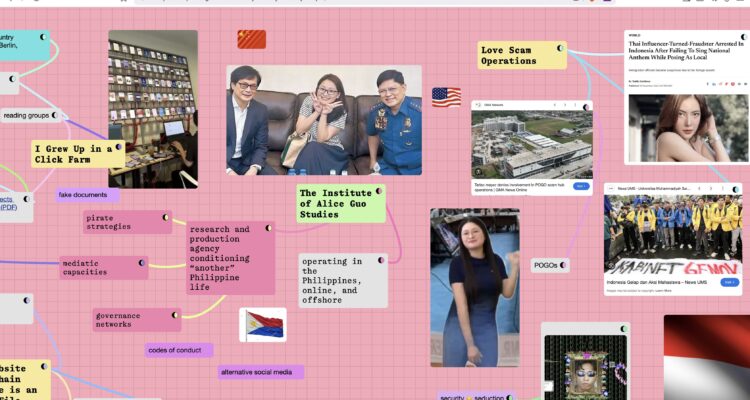Click connector icon on Institute of Alice Guo Studies

[x=379, y=191]
